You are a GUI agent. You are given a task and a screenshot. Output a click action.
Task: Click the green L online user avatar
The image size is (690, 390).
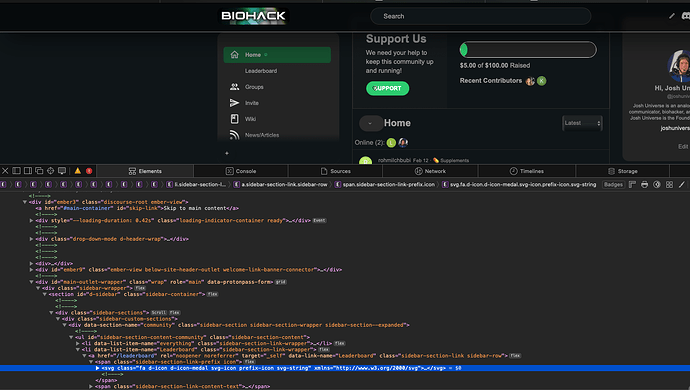(x=391, y=143)
